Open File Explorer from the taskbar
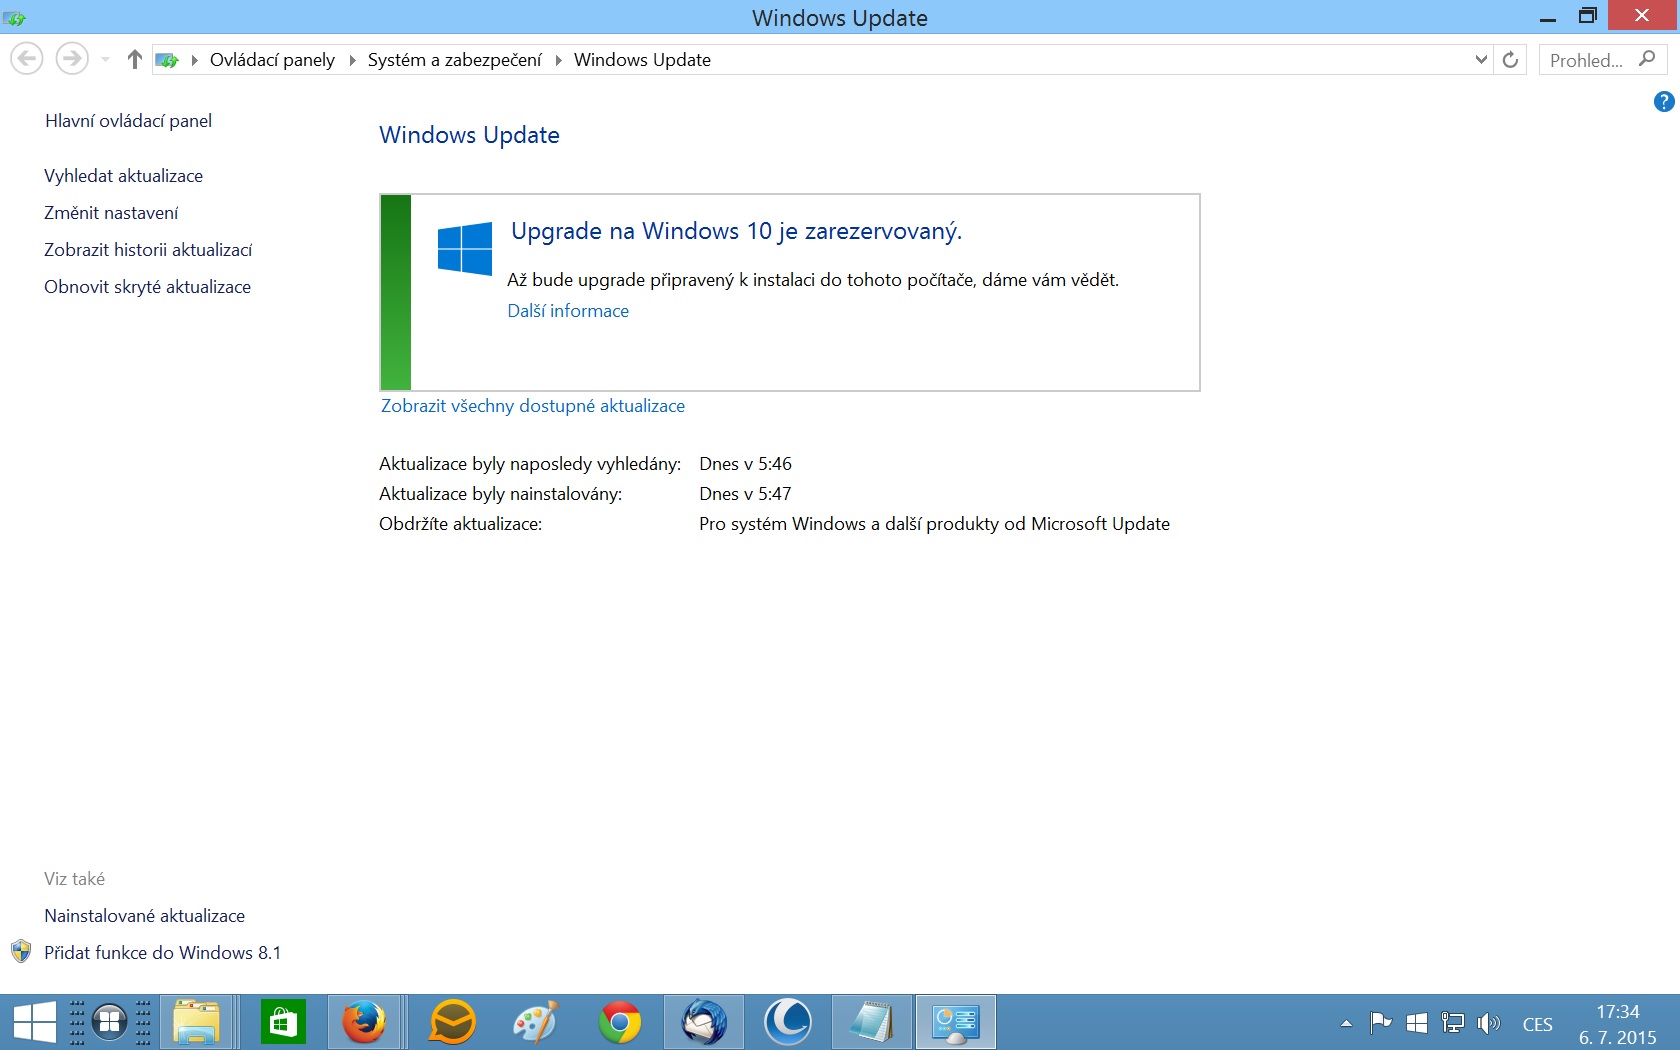This screenshot has width=1680, height=1050. [196, 1022]
